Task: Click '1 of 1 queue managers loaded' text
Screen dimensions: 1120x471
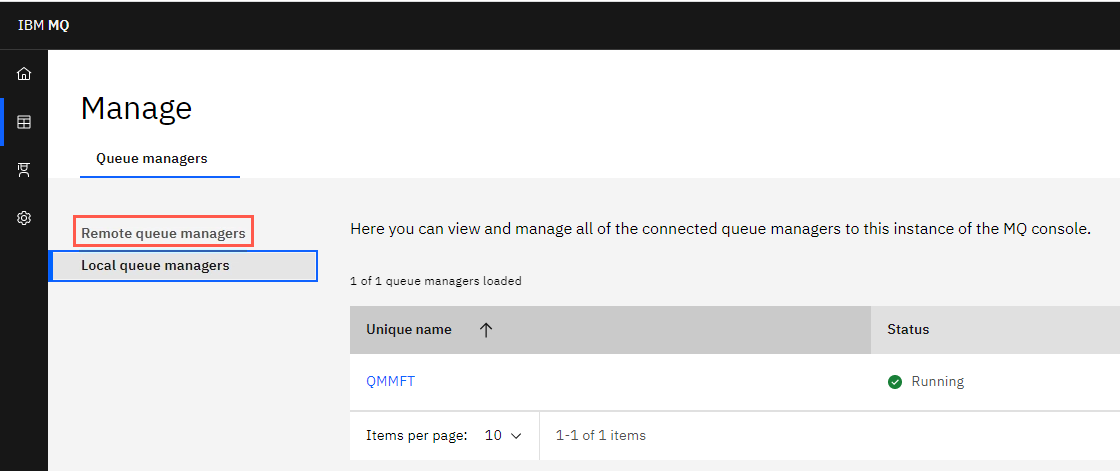Action: coord(436,281)
